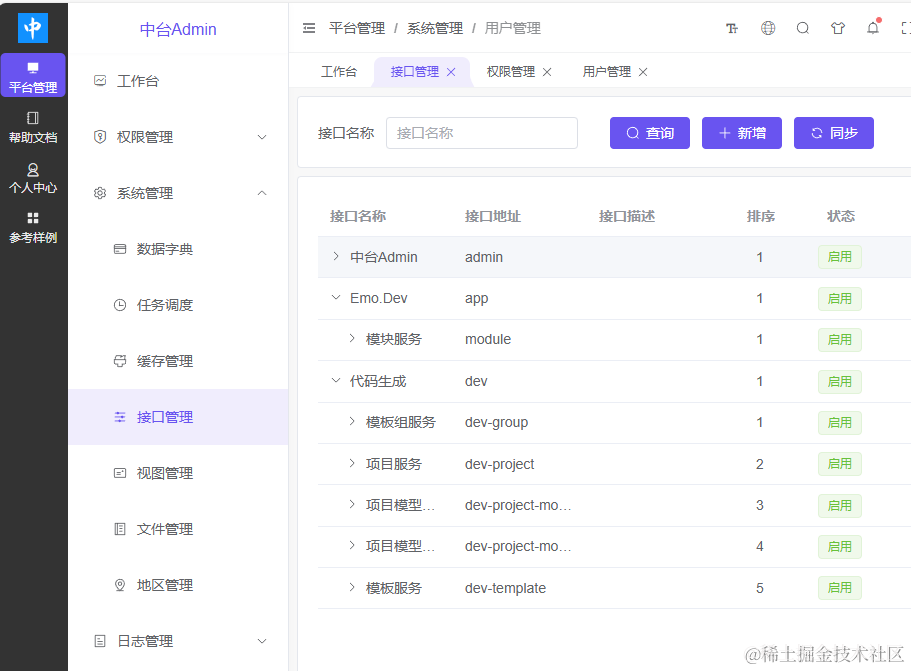Screen dimensions: 911x671
Task: Click the 接口地址 column header
Action: [x=493, y=216]
